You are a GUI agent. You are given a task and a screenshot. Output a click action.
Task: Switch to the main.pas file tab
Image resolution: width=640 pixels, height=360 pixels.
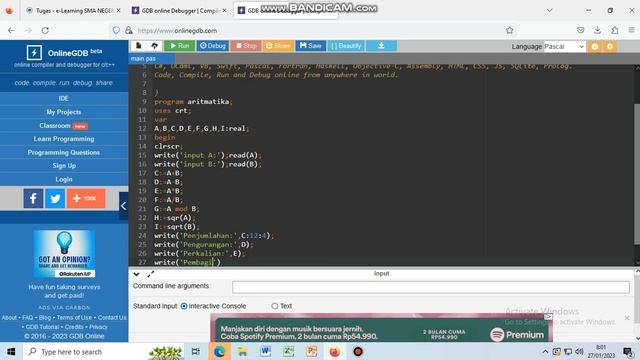[143, 59]
